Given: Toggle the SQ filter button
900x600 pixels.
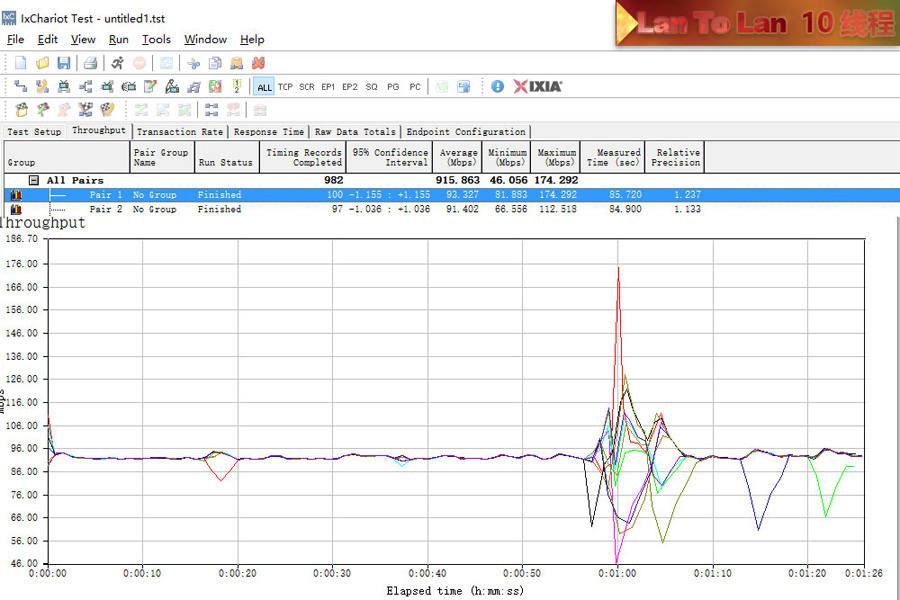Looking at the screenshot, I should click(x=372, y=87).
